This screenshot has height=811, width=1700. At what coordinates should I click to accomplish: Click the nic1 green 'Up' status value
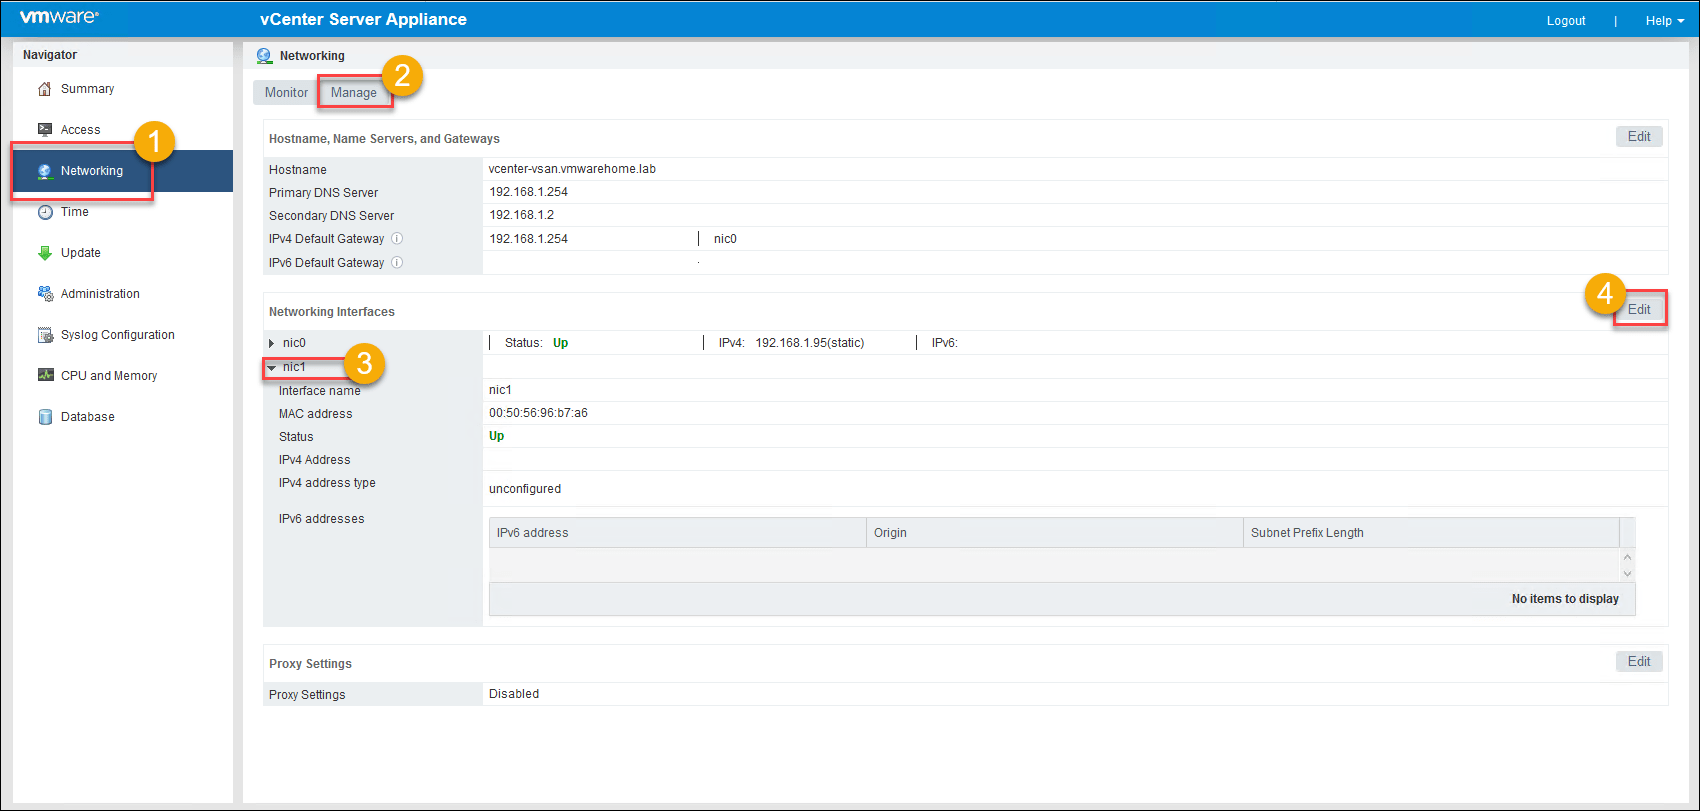[x=496, y=436]
